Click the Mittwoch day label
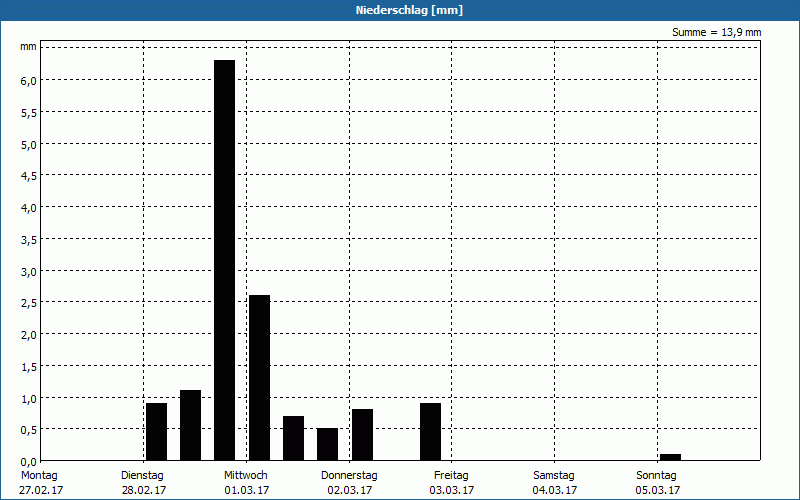The image size is (800, 500). coord(245,476)
